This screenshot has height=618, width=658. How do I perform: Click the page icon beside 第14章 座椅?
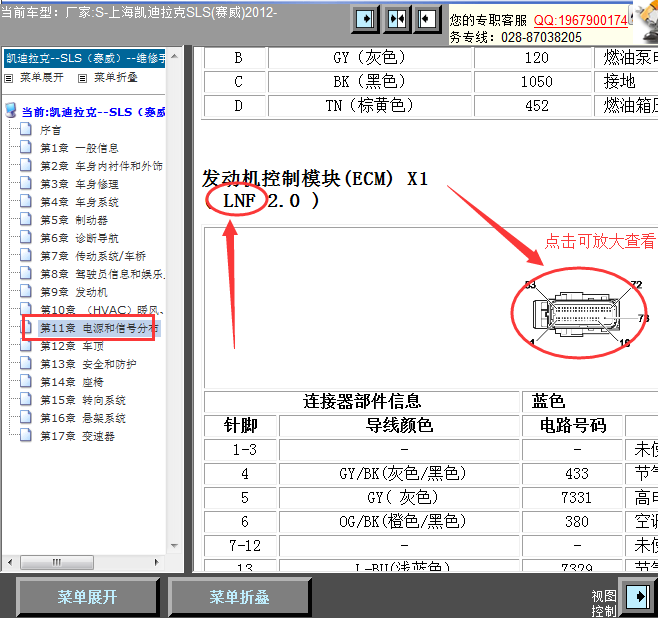tap(26, 381)
